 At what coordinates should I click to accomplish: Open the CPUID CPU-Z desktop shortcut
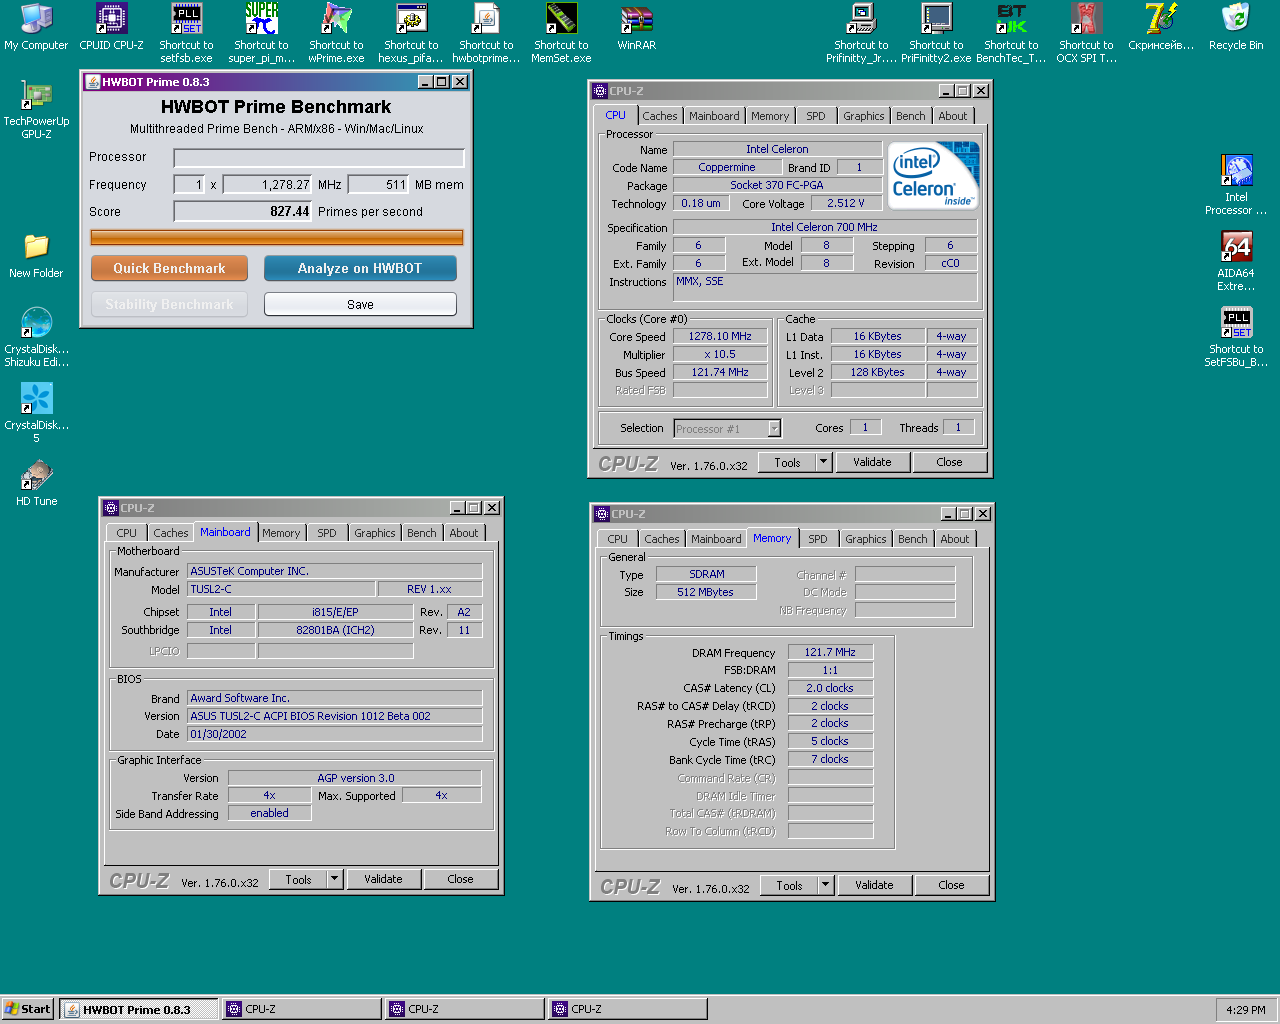tap(111, 27)
